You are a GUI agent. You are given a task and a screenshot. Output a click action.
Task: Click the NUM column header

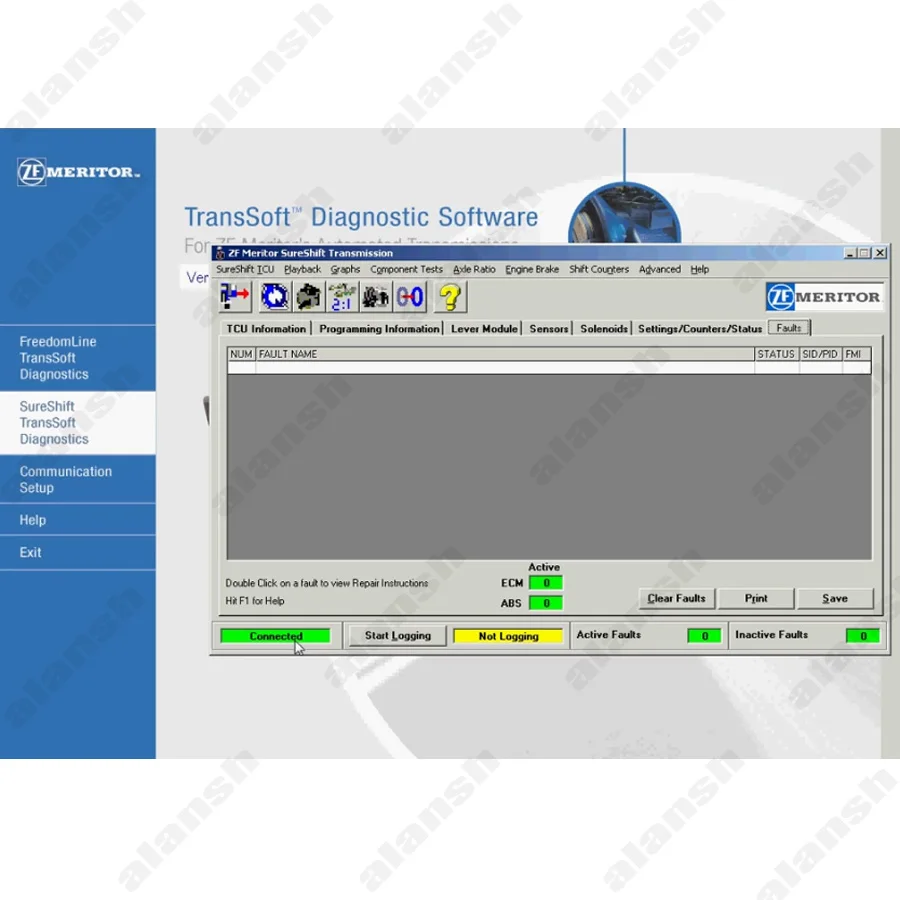point(241,354)
